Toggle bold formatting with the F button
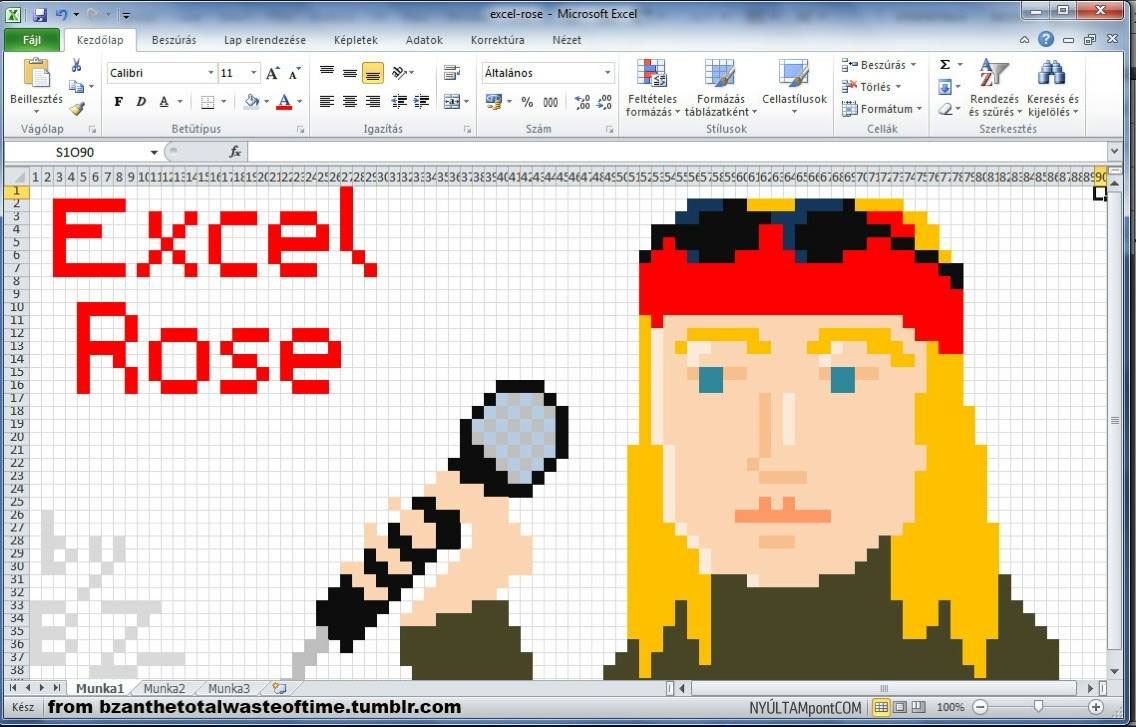The height and width of the screenshot is (727, 1136). [x=119, y=101]
